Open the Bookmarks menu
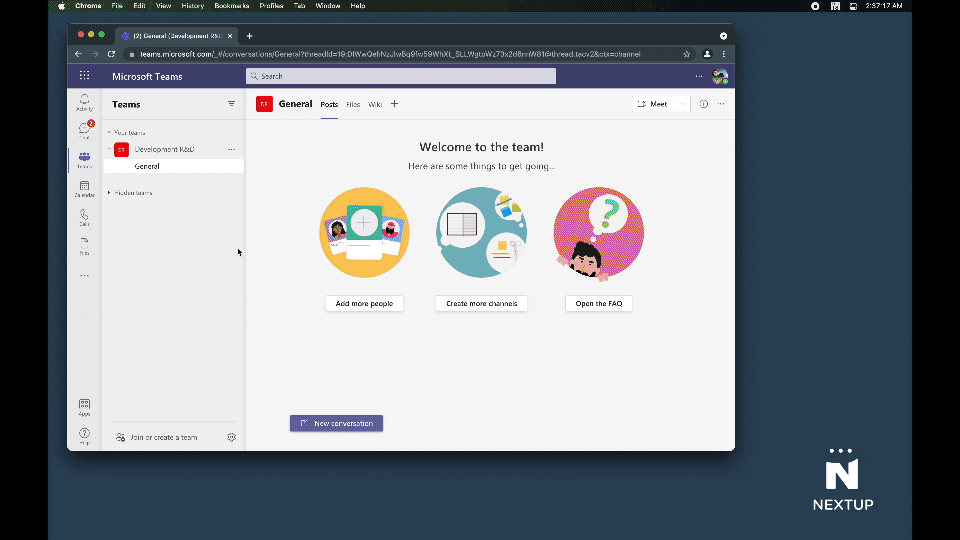Viewport: 960px width, 540px height. click(231, 6)
